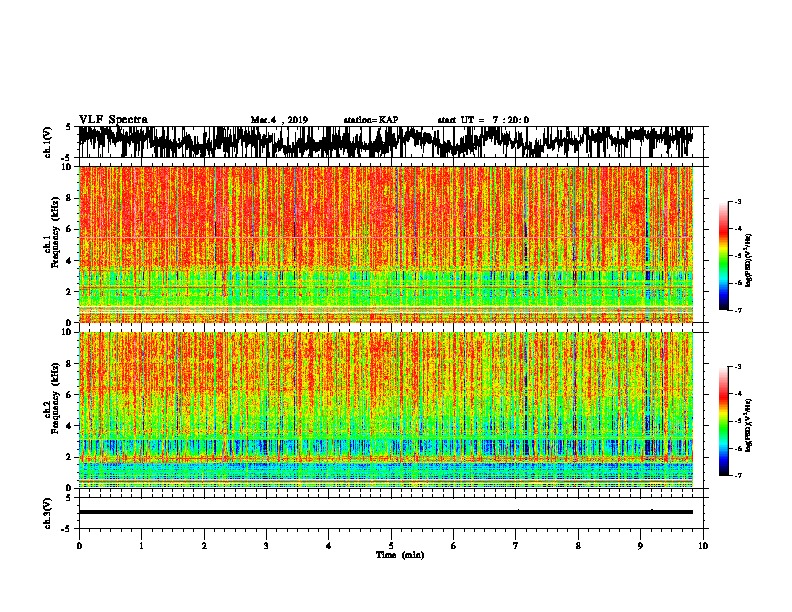
Task: Click the "start UT = 7:20:0" text
Action: (483, 120)
